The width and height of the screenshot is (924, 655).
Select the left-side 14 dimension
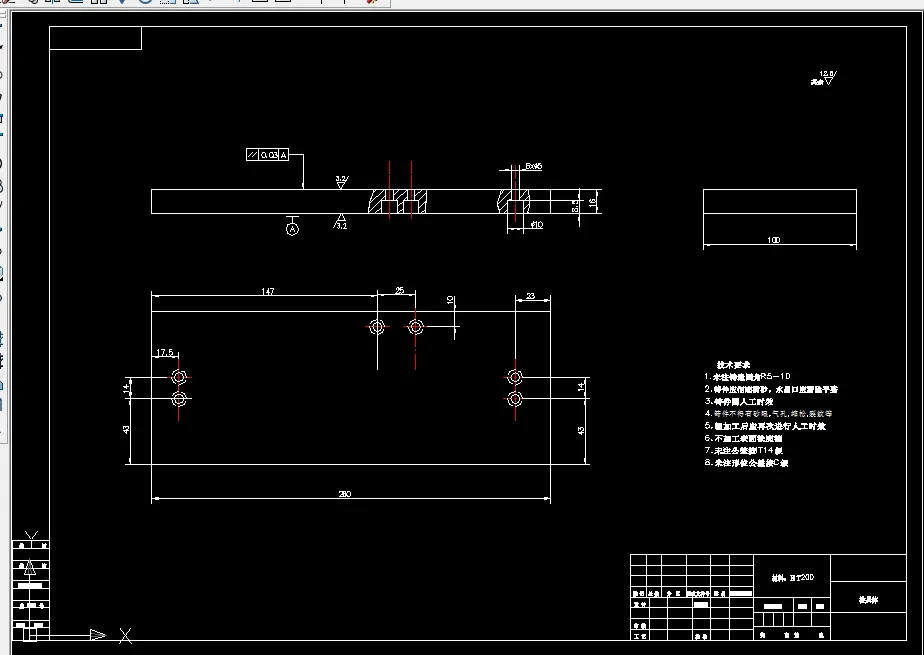(x=126, y=388)
